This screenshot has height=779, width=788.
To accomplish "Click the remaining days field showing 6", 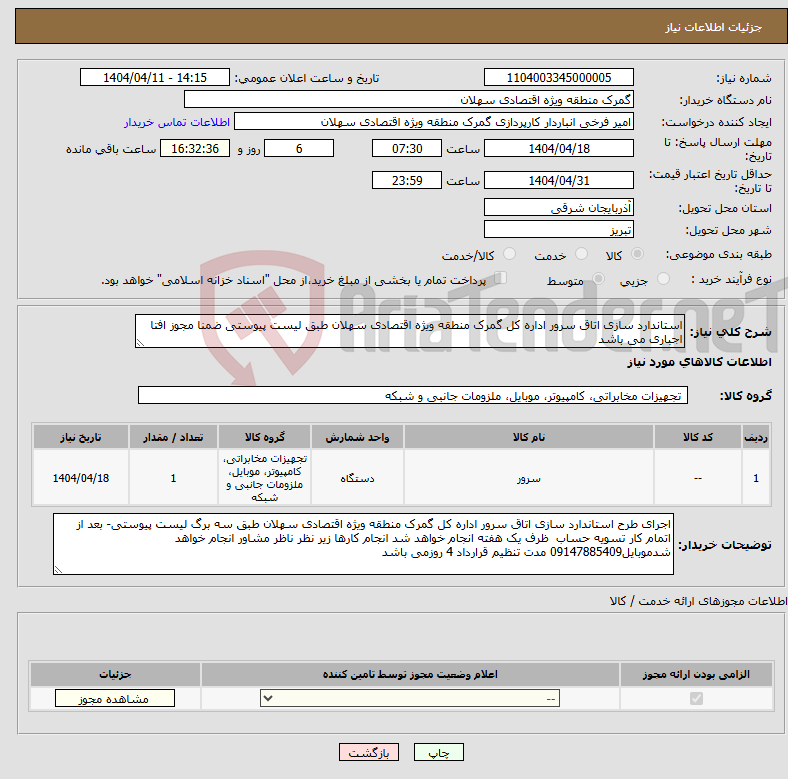I will coord(299,148).
